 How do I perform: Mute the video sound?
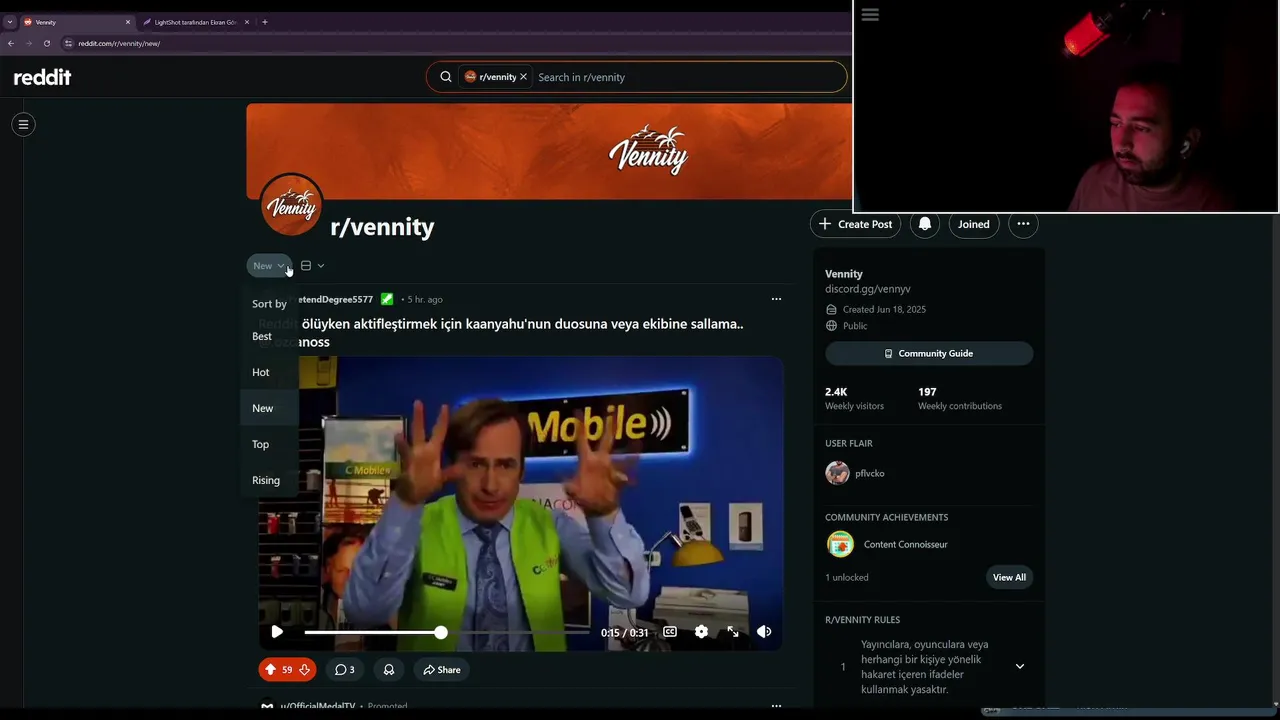[764, 632]
